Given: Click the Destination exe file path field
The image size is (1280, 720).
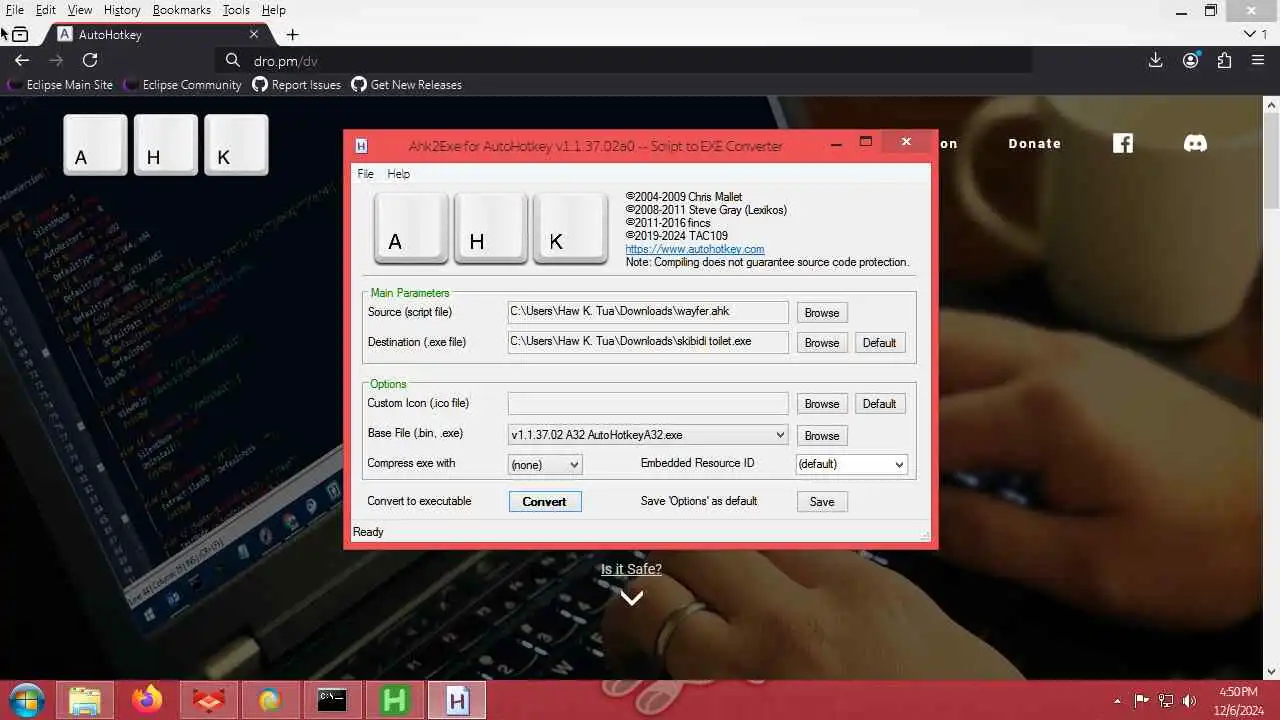Looking at the screenshot, I should (x=648, y=342).
